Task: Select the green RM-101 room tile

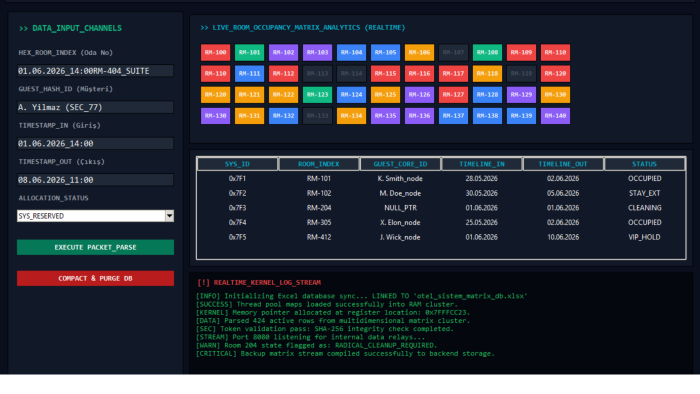Action: coord(250,52)
